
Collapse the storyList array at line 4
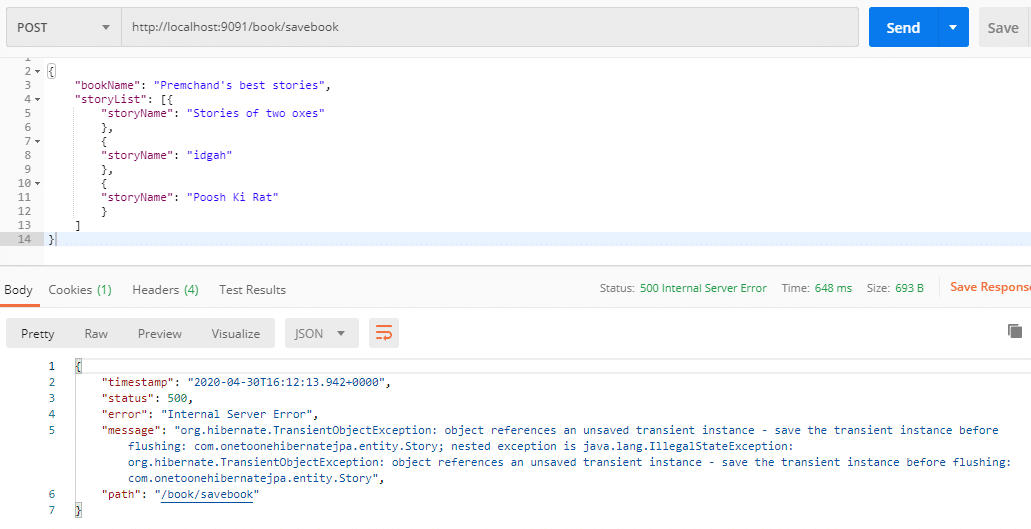[38, 100]
